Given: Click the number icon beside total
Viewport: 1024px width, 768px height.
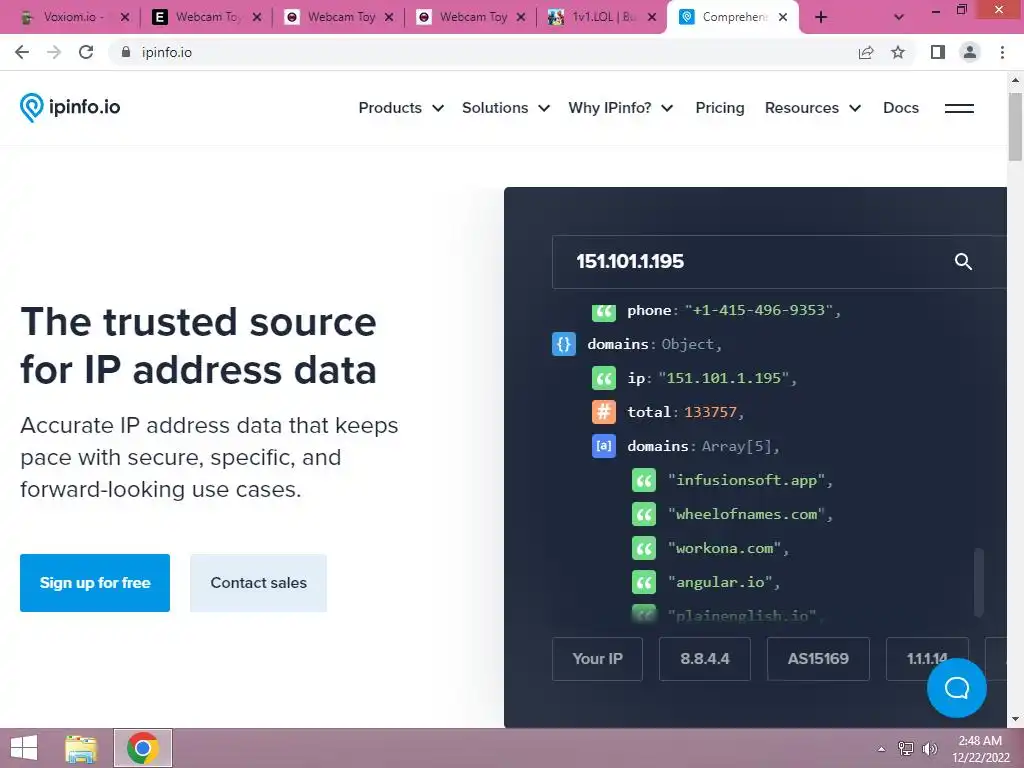Looking at the screenshot, I should (603, 412).
